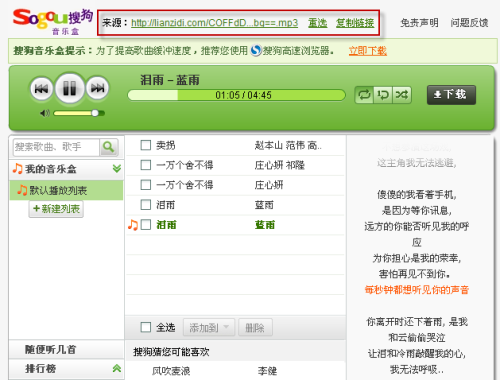Image resolution: width=500 pixels, height=380 pixels.
Task: Pause the current song
Action: pyautogui.click(x=70, y=89)
